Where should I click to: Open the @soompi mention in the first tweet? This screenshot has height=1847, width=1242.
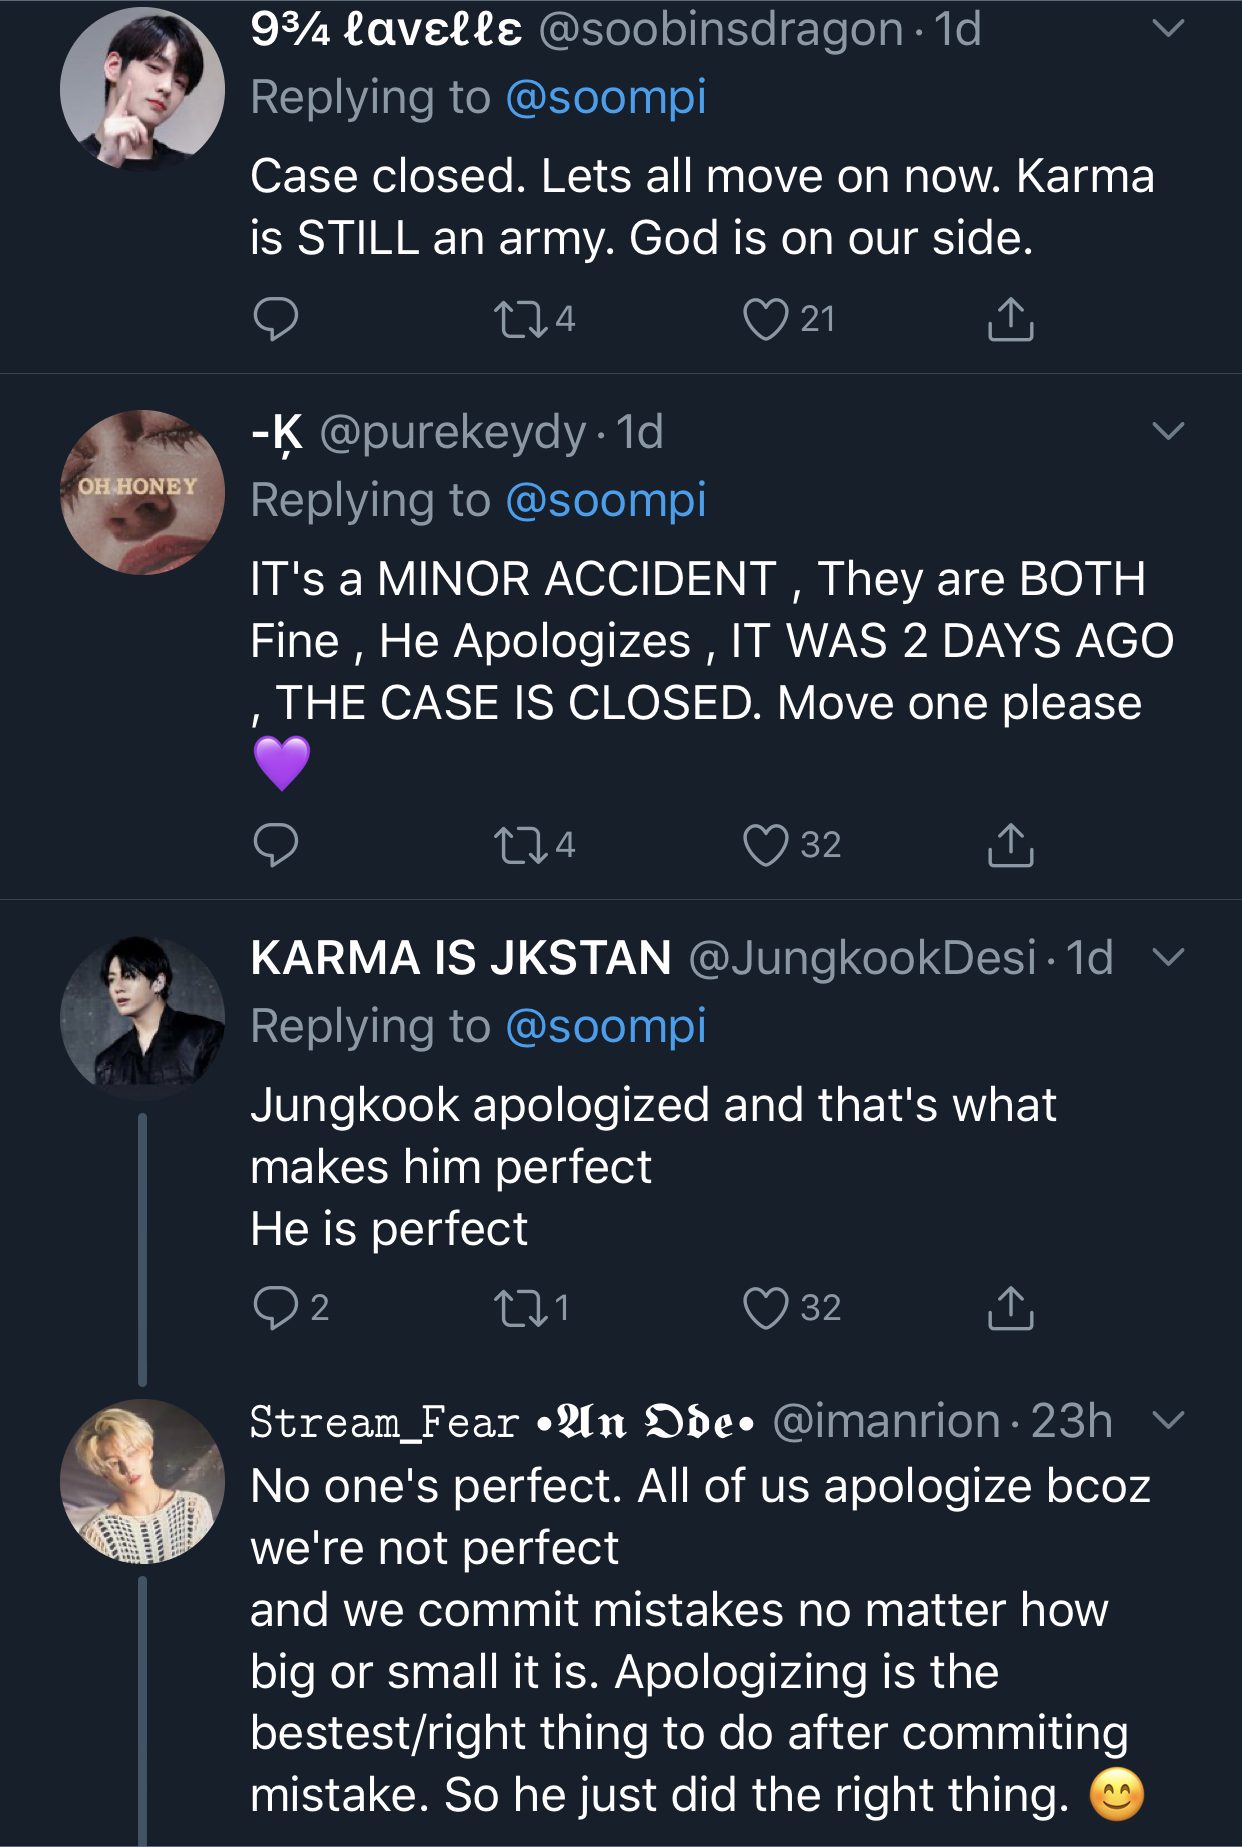pos(606,98)
